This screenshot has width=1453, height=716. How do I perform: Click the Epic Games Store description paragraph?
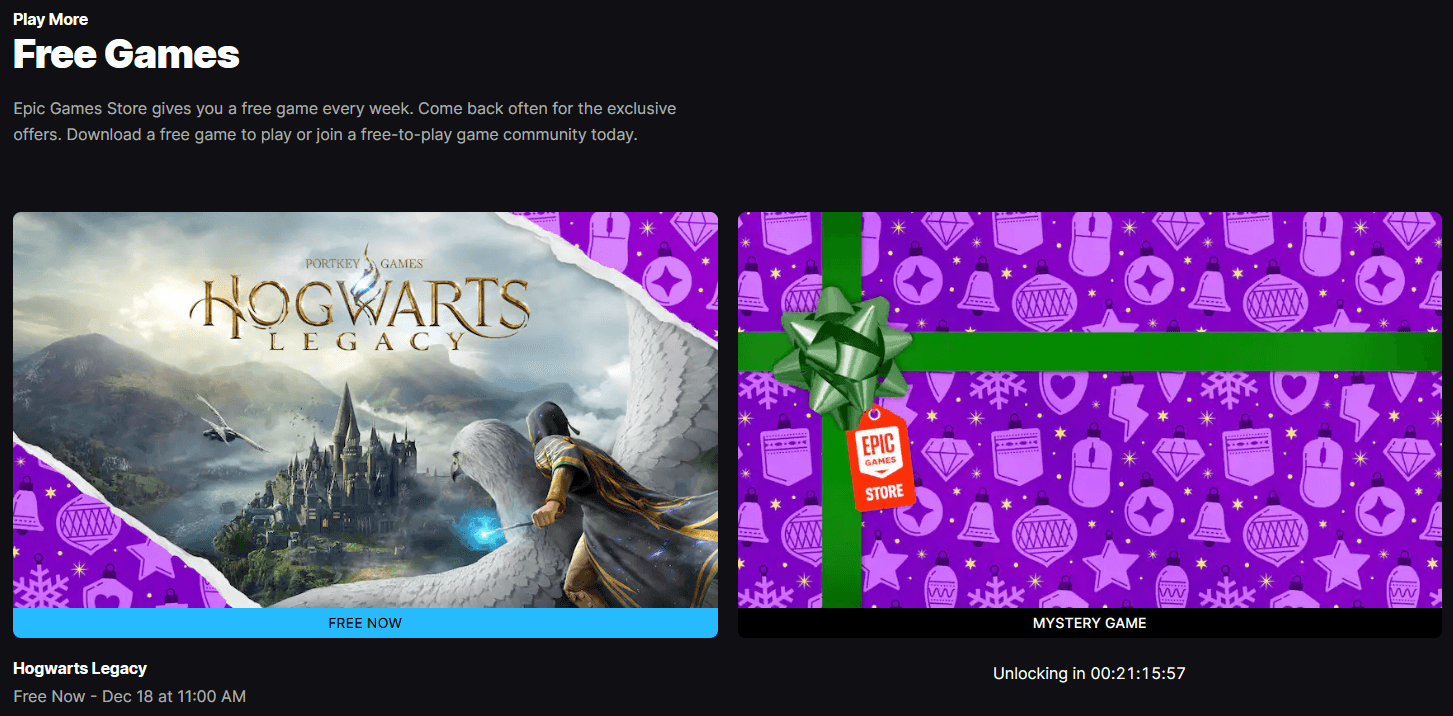(345, 121)
